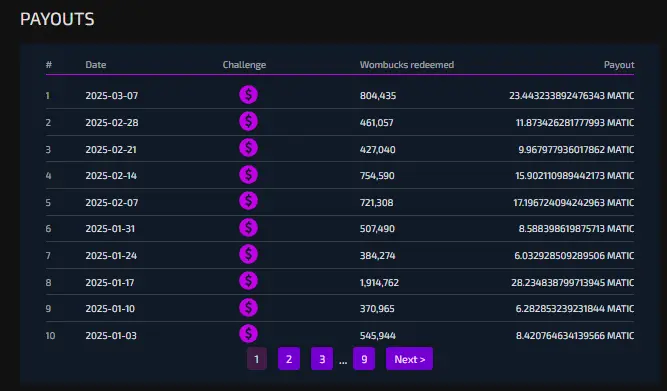Select current page 1 button
The height and width of the screenshot is (391, 667).
click(x=257, y=359)
